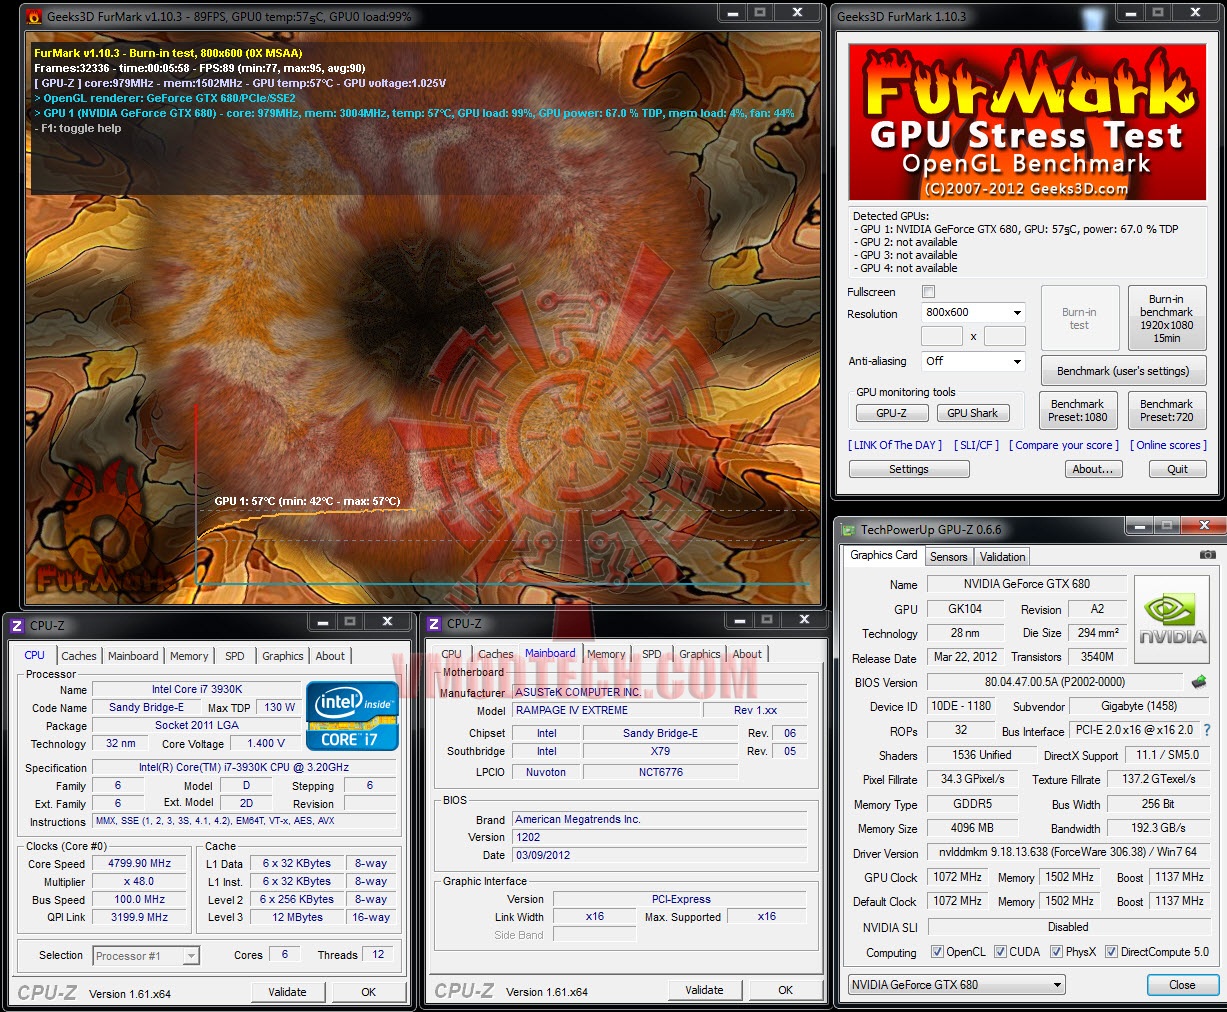Click the custom resolution width field
The image size is (1227, 1012).
pyautogui.click(x=942, y=336)
